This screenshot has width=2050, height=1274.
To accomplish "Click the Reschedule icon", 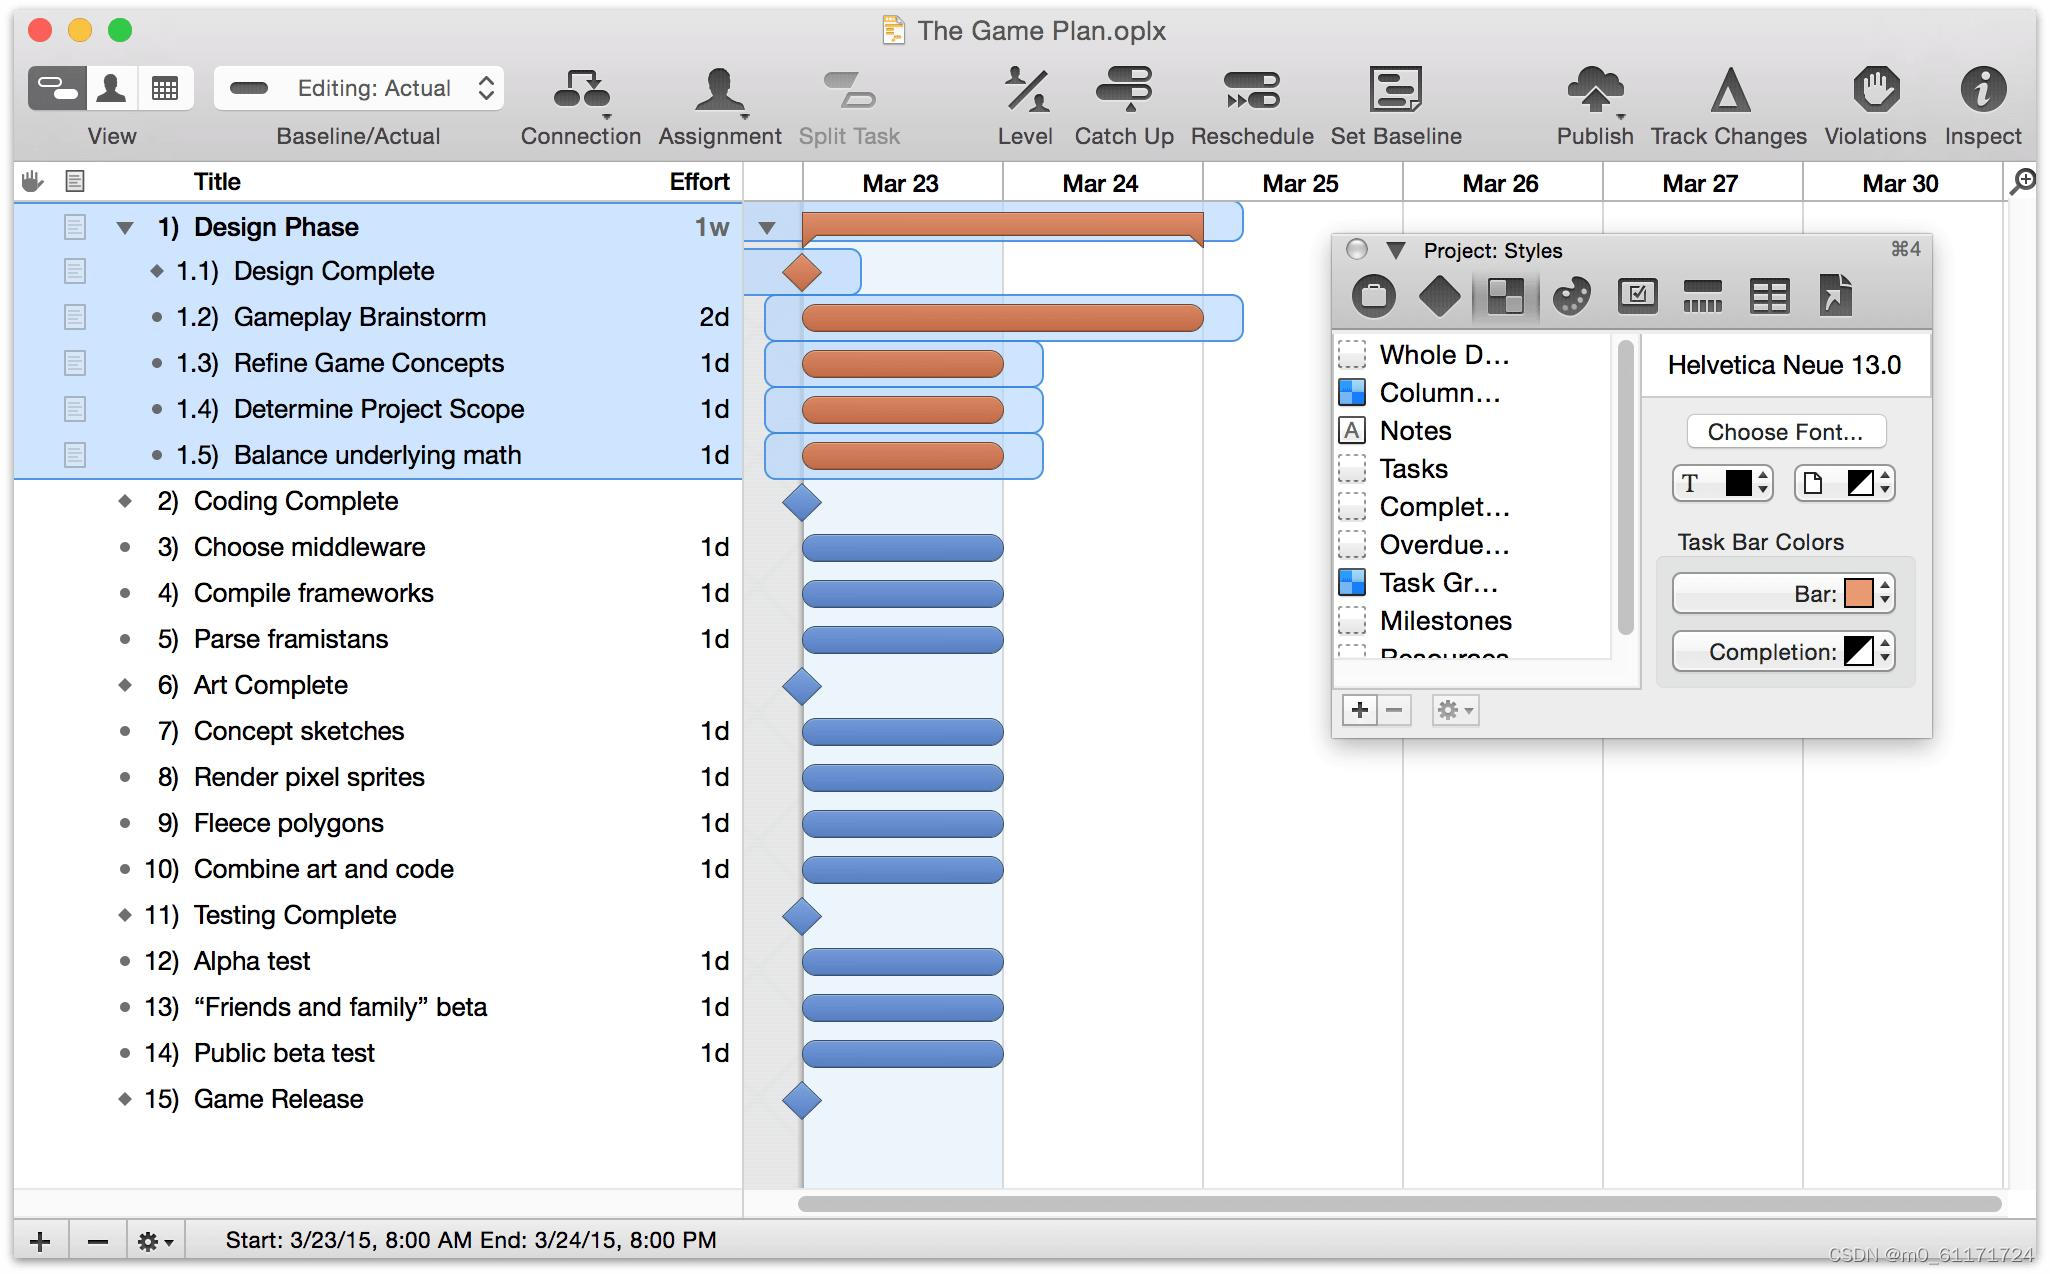I will coord(1251,91).
